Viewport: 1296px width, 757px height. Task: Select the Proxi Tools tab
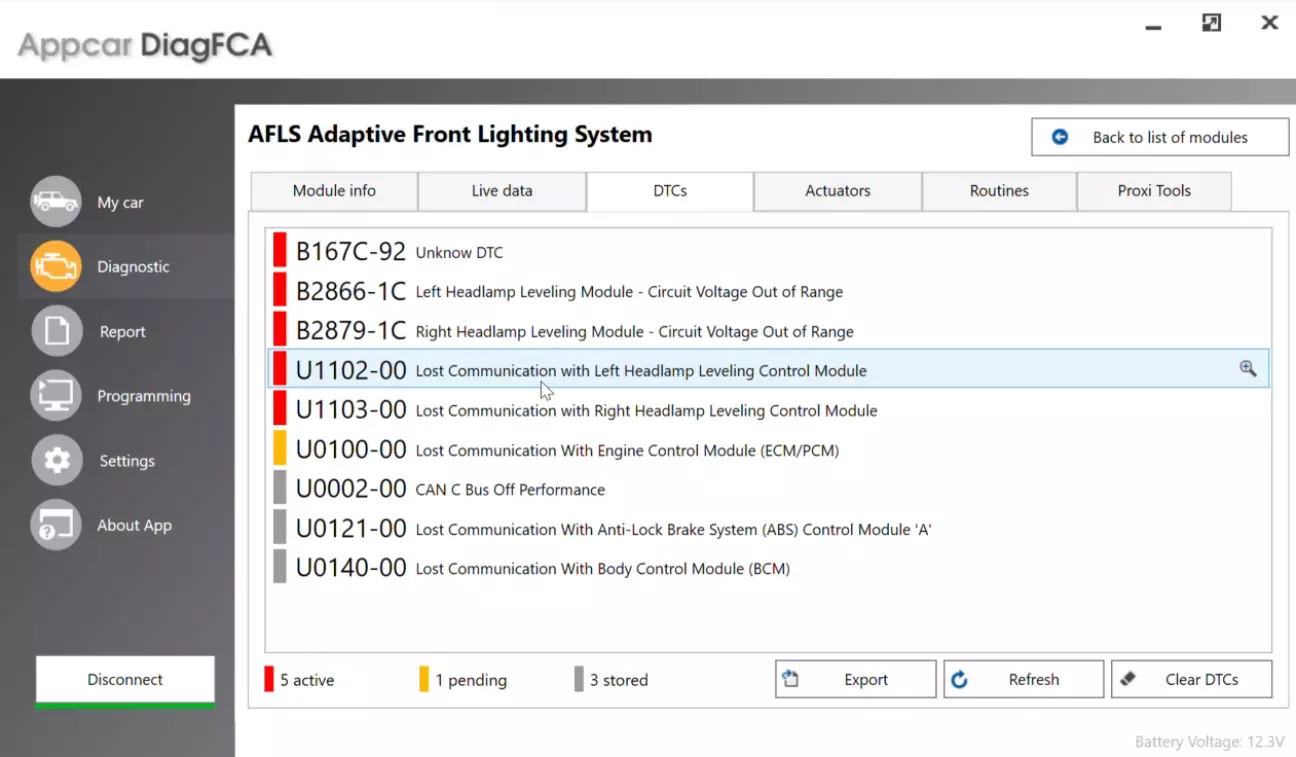[1154, 191]
